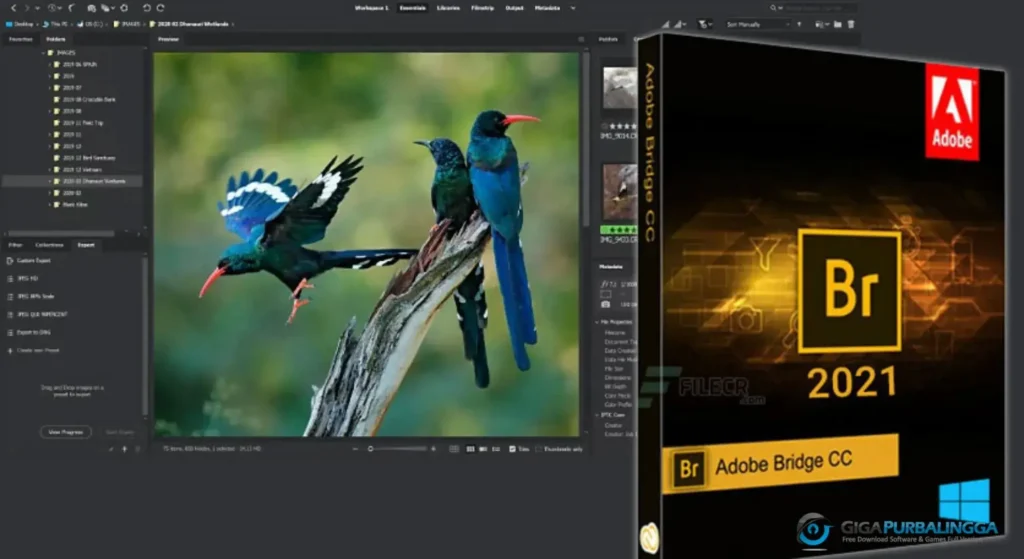
Task: Toggle the Tiles checkbox
Action: (512, 449)
